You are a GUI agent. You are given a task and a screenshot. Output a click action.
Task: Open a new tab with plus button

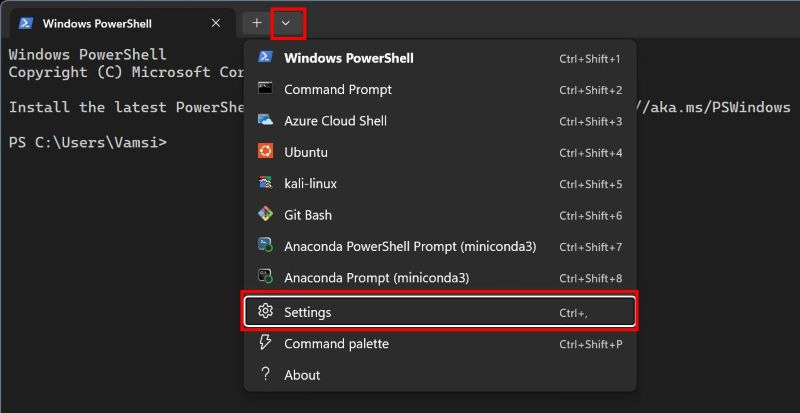click(x=257, y=22)
